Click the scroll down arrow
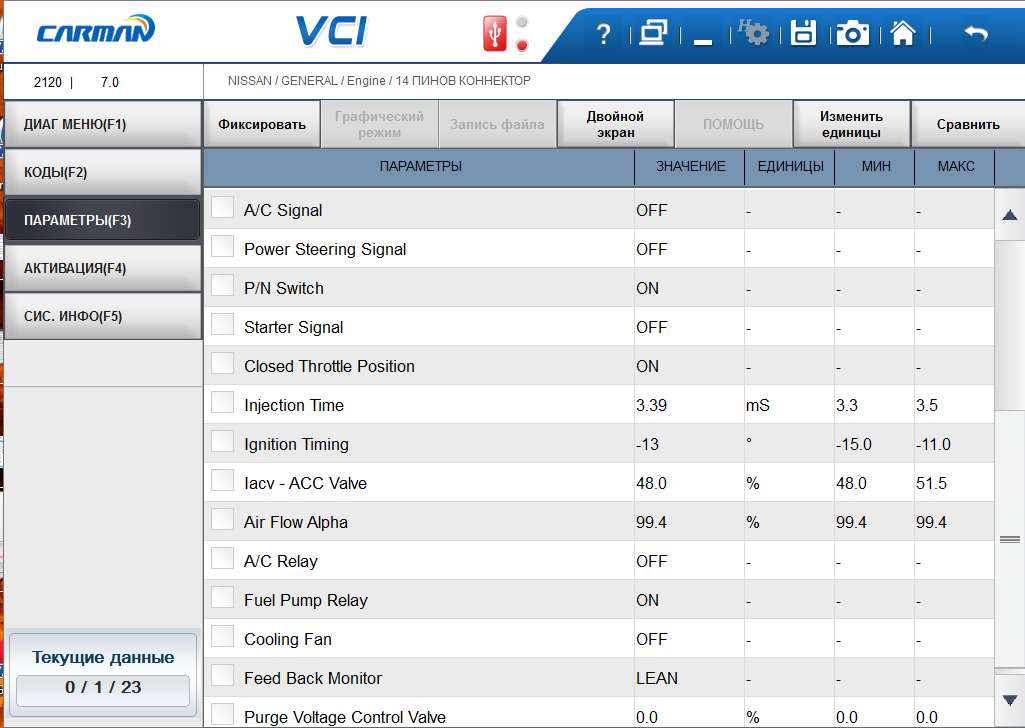Screen dimensions: 1025x728 coord(1009,700)
